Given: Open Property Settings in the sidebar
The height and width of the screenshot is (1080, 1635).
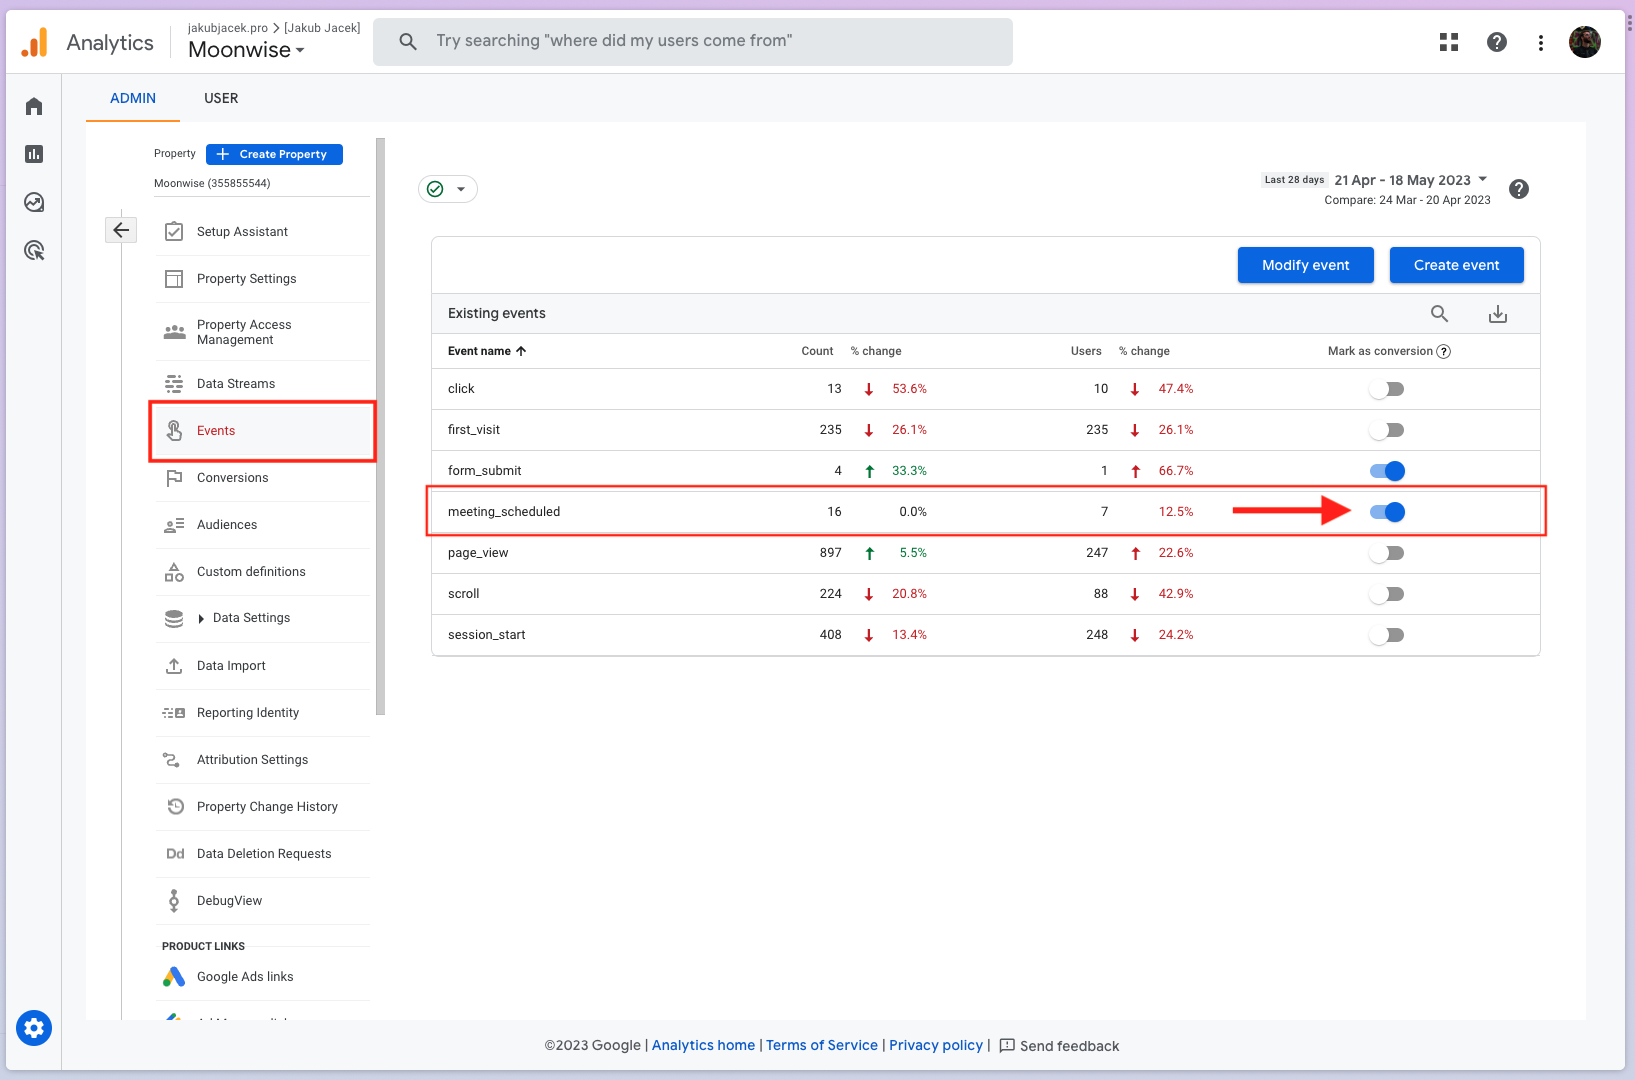Looking at the screenshot, I should click(246, 278).
